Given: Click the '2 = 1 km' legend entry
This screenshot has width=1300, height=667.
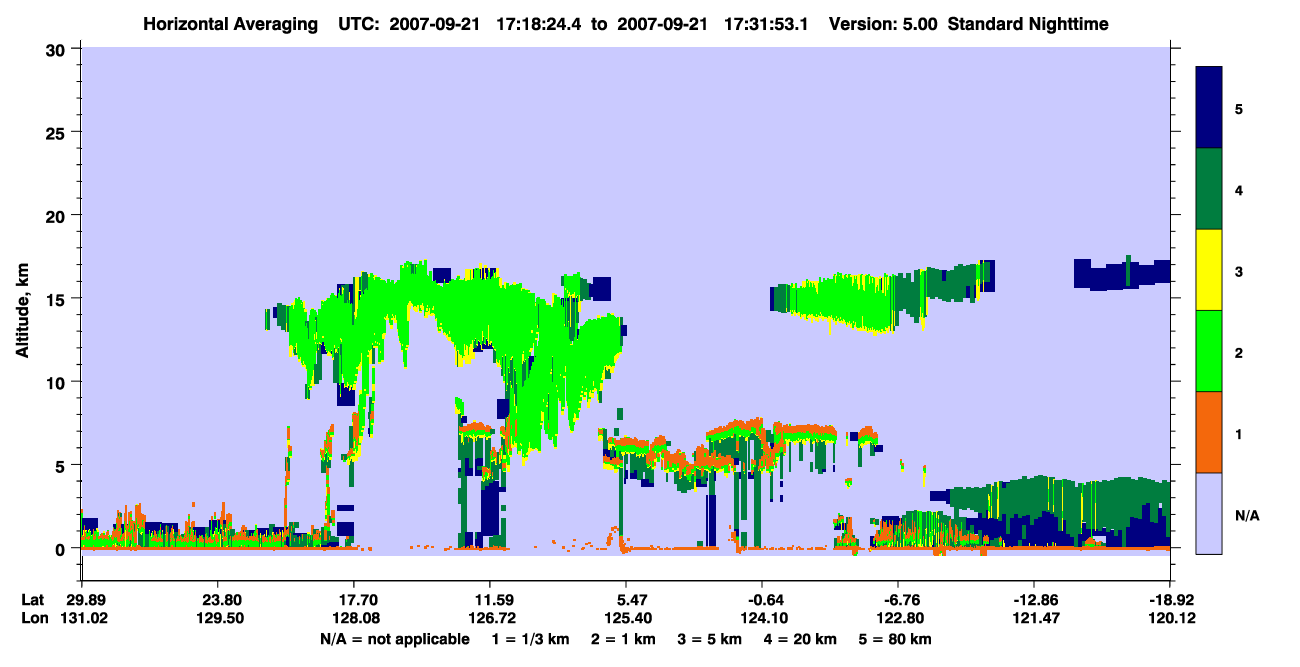Looking at the screenshot, I should (x=623, y=639).
